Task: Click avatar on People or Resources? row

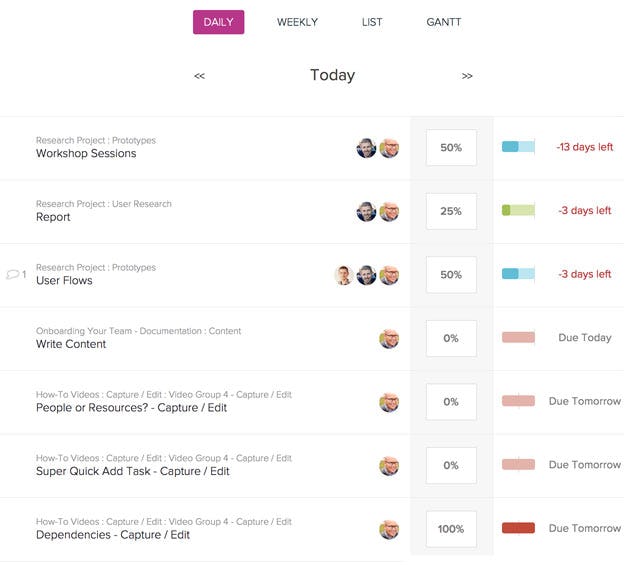Action: tap(389, 402)
